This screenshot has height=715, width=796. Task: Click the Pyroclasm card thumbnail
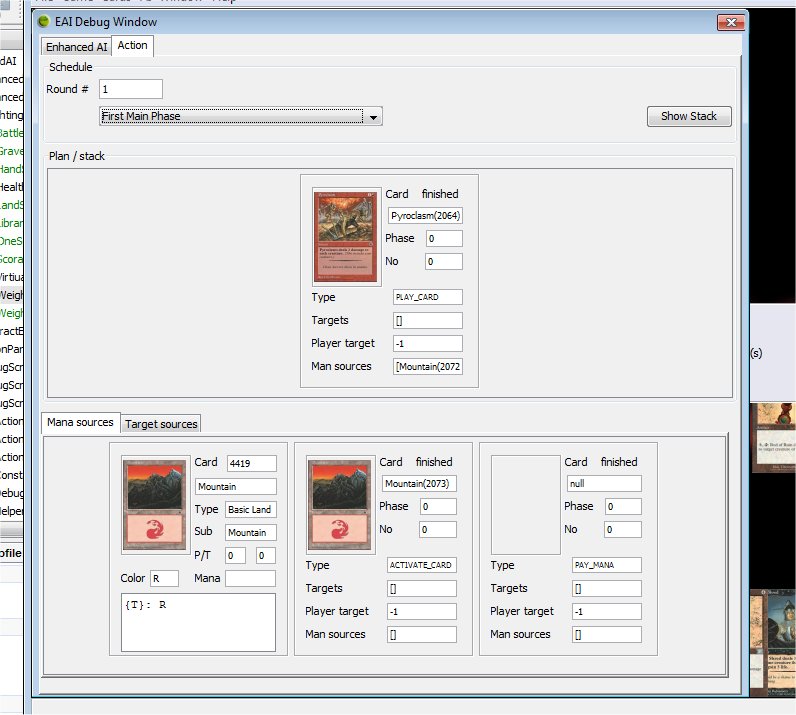coord(346,237)
